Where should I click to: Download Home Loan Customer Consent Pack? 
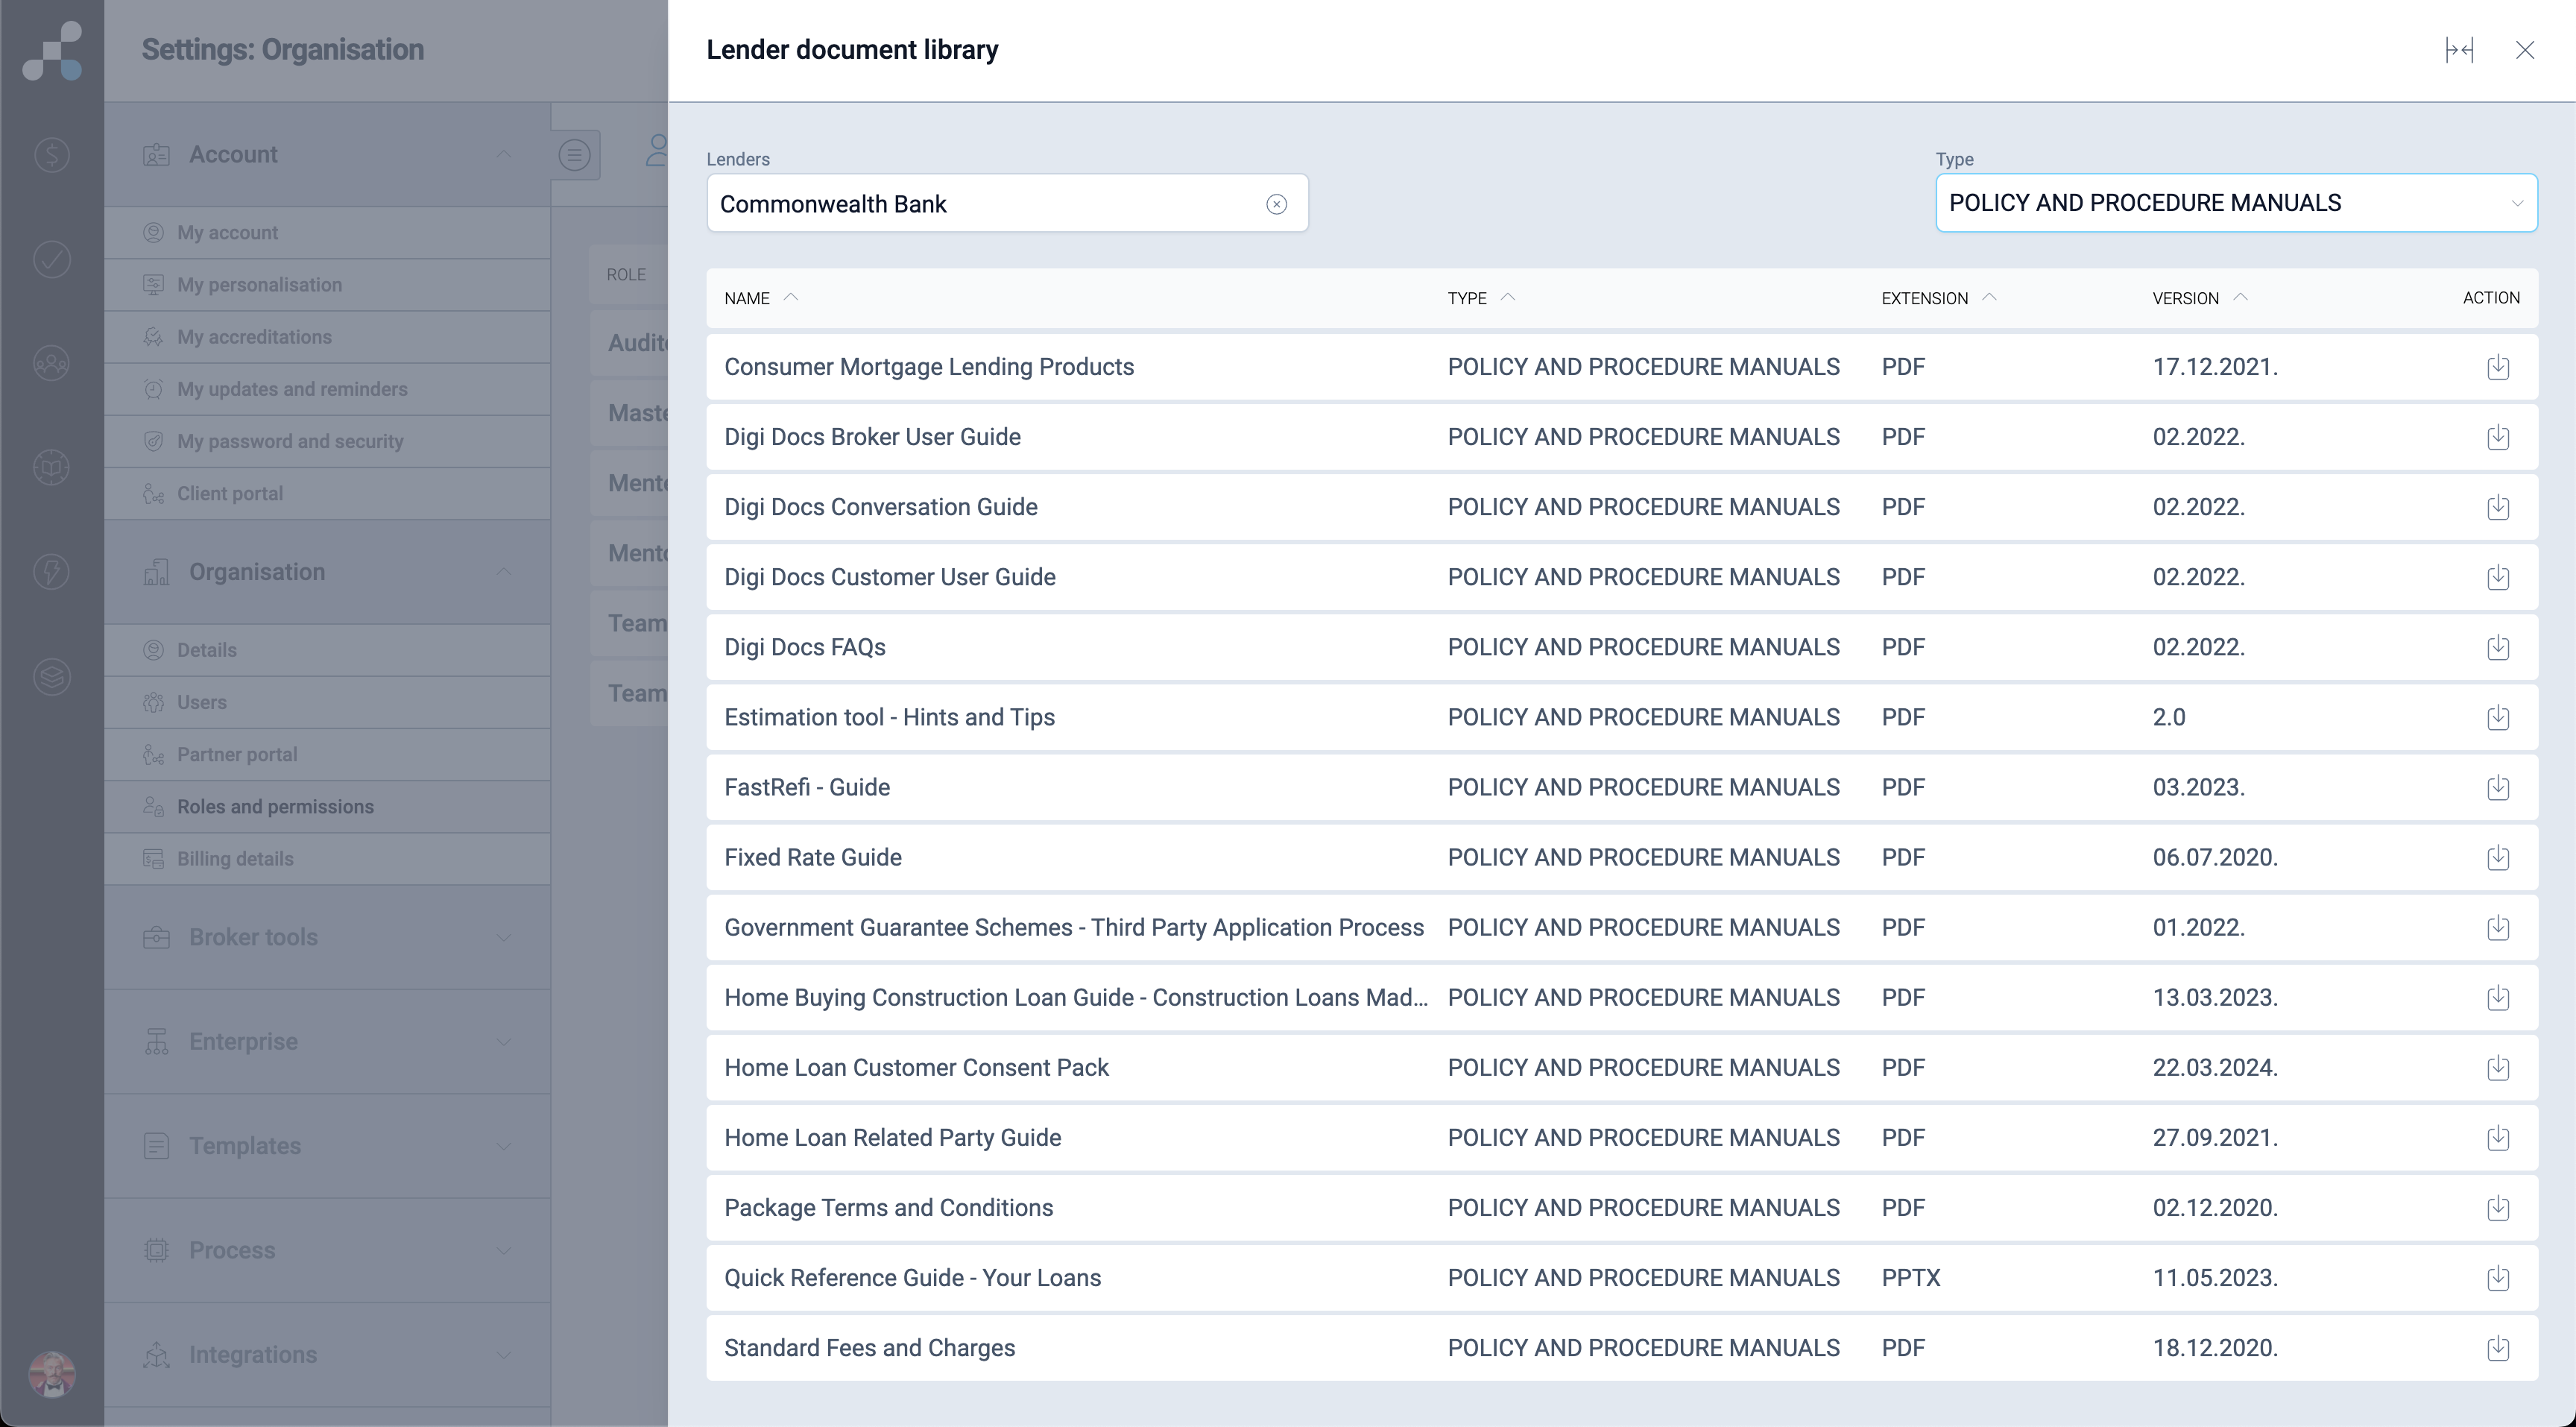tap(2497, 1067)
